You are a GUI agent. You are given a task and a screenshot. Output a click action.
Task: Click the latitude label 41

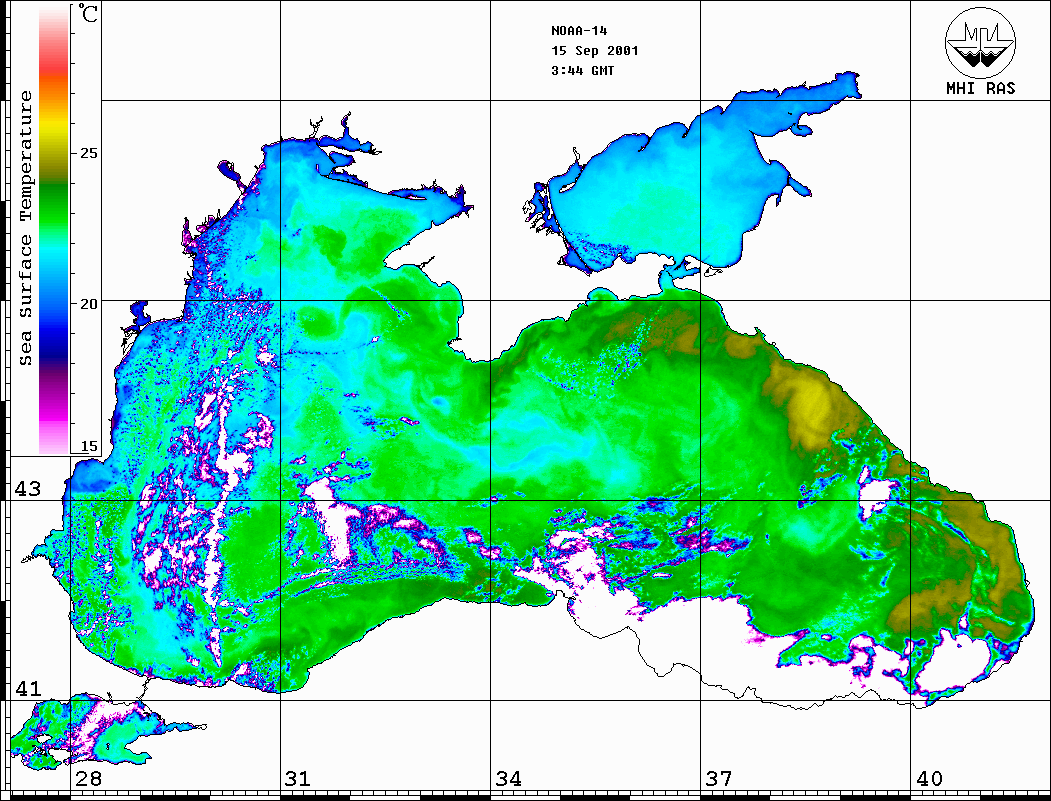(x=27, y=688)
